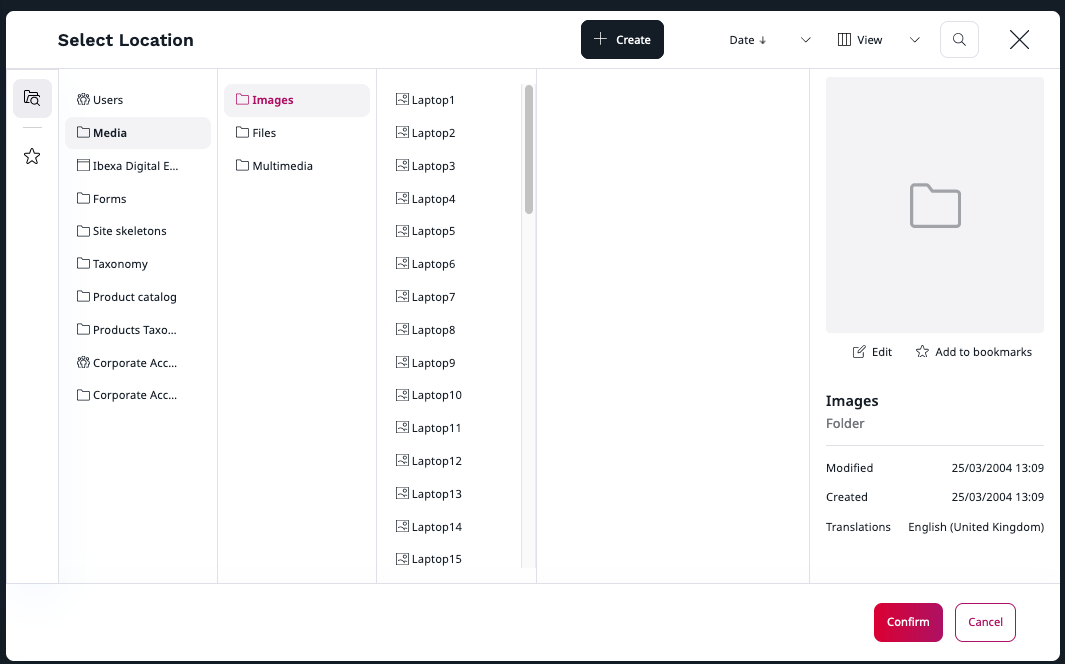Click the search magnifier icon
This screenshot has width=1065, height=664.
(959, 40)
